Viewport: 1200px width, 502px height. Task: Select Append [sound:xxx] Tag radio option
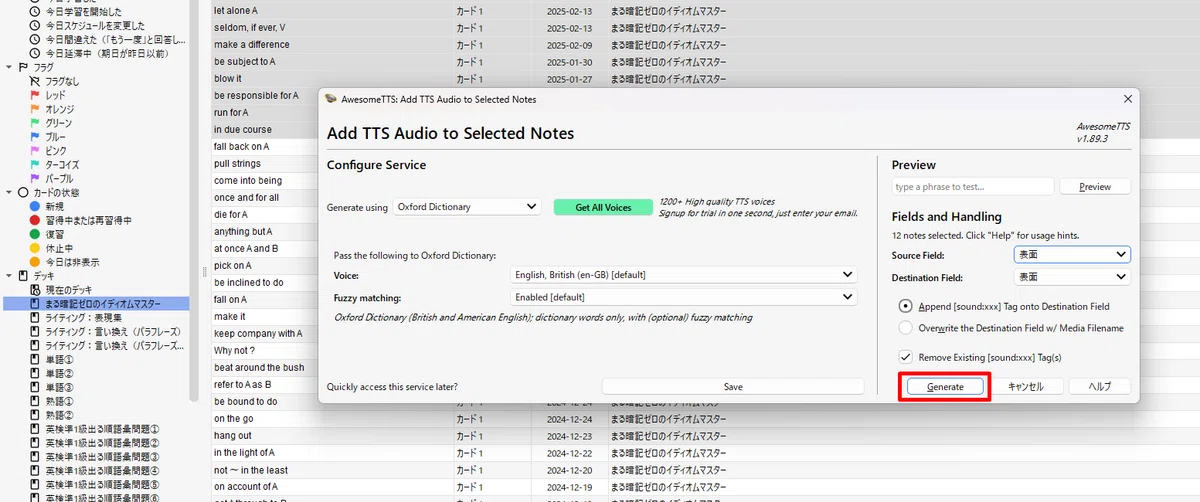(906, 306)
